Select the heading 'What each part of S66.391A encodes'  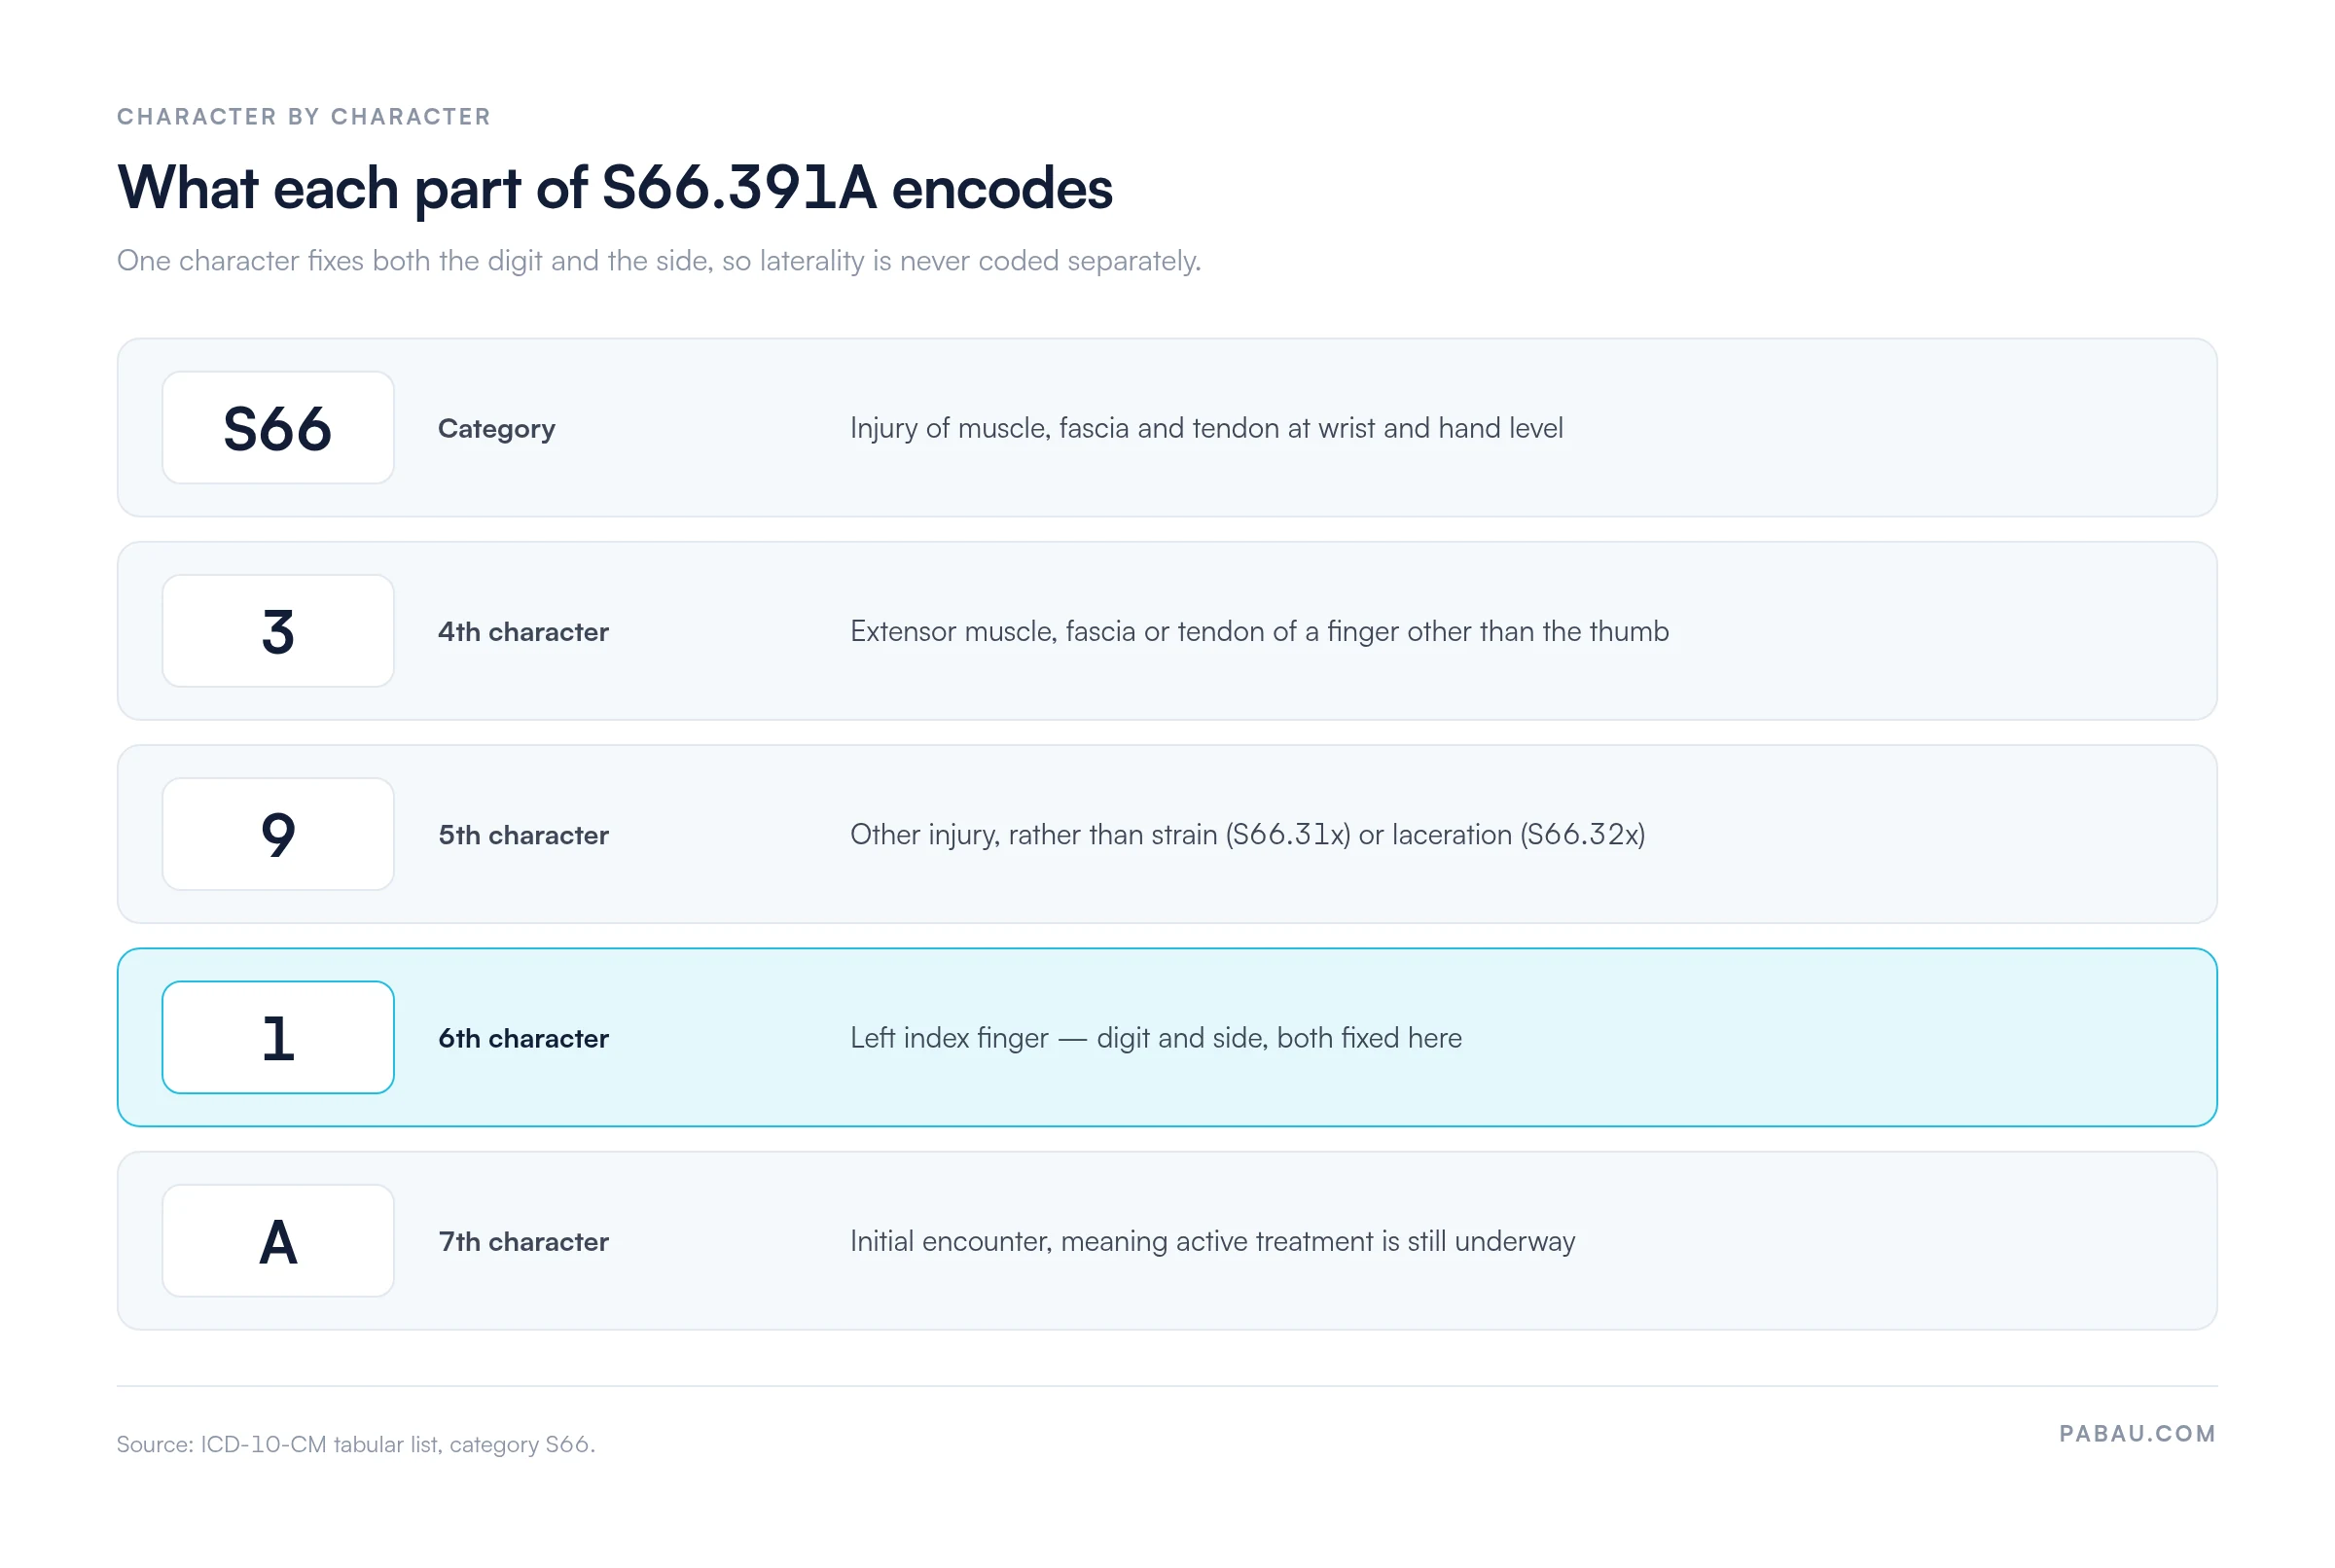615,188
